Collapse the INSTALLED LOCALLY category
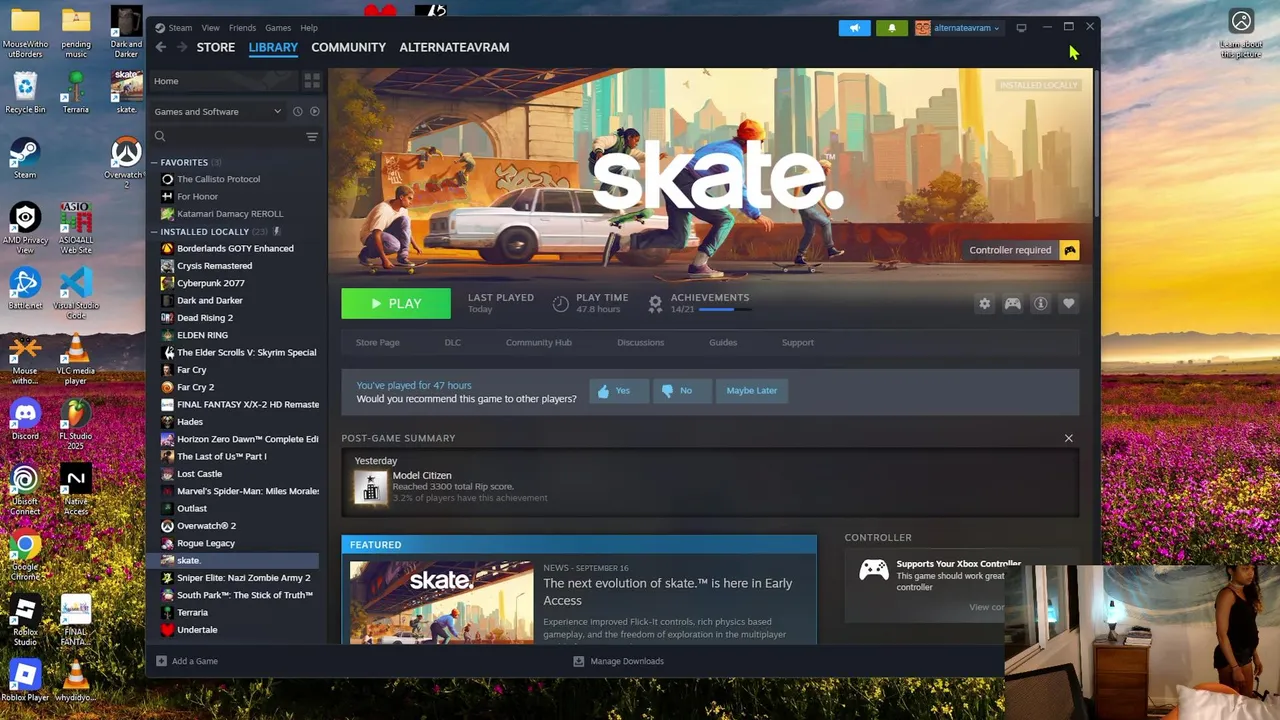Screen dimensions: 1280x720 coord(155,232)
